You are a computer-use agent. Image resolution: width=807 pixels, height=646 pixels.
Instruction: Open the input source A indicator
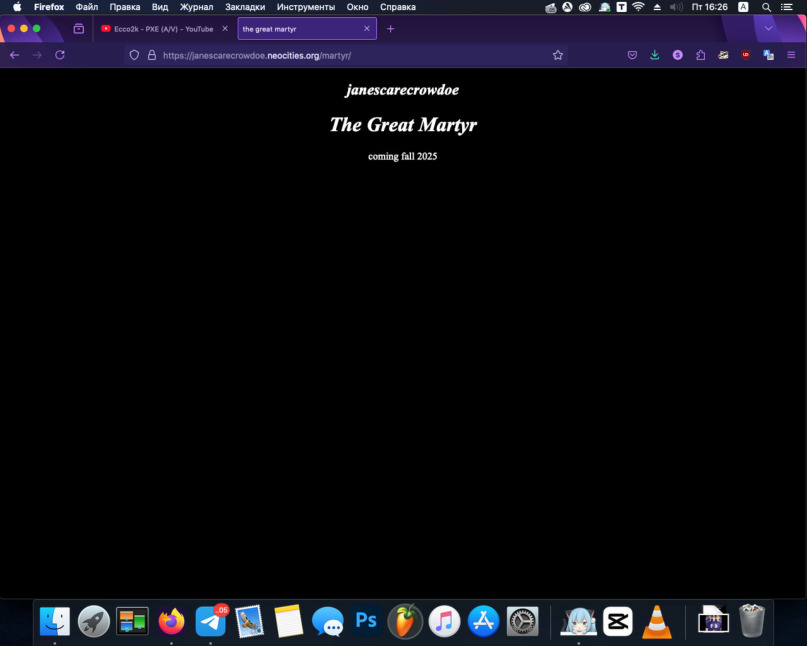(743, 7)
